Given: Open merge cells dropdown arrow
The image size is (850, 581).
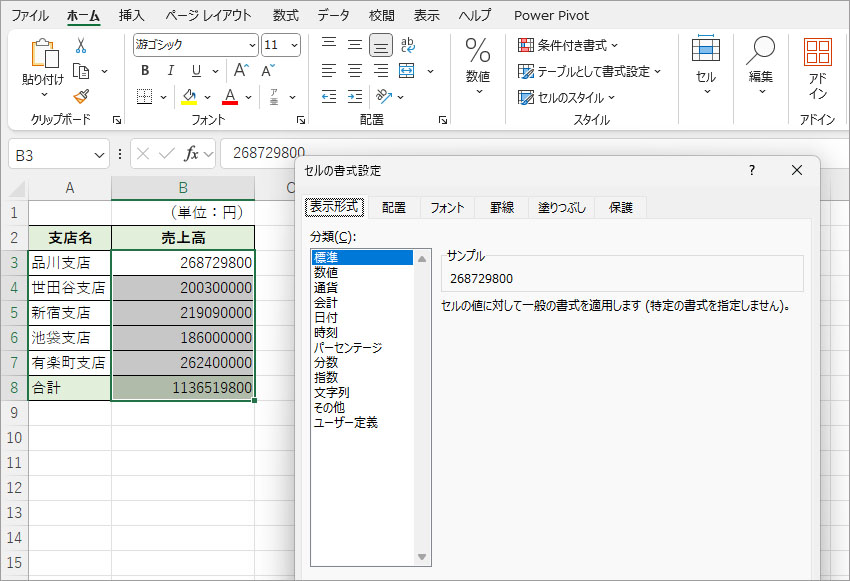Looking at the screenshot, I should pos(430,71).
